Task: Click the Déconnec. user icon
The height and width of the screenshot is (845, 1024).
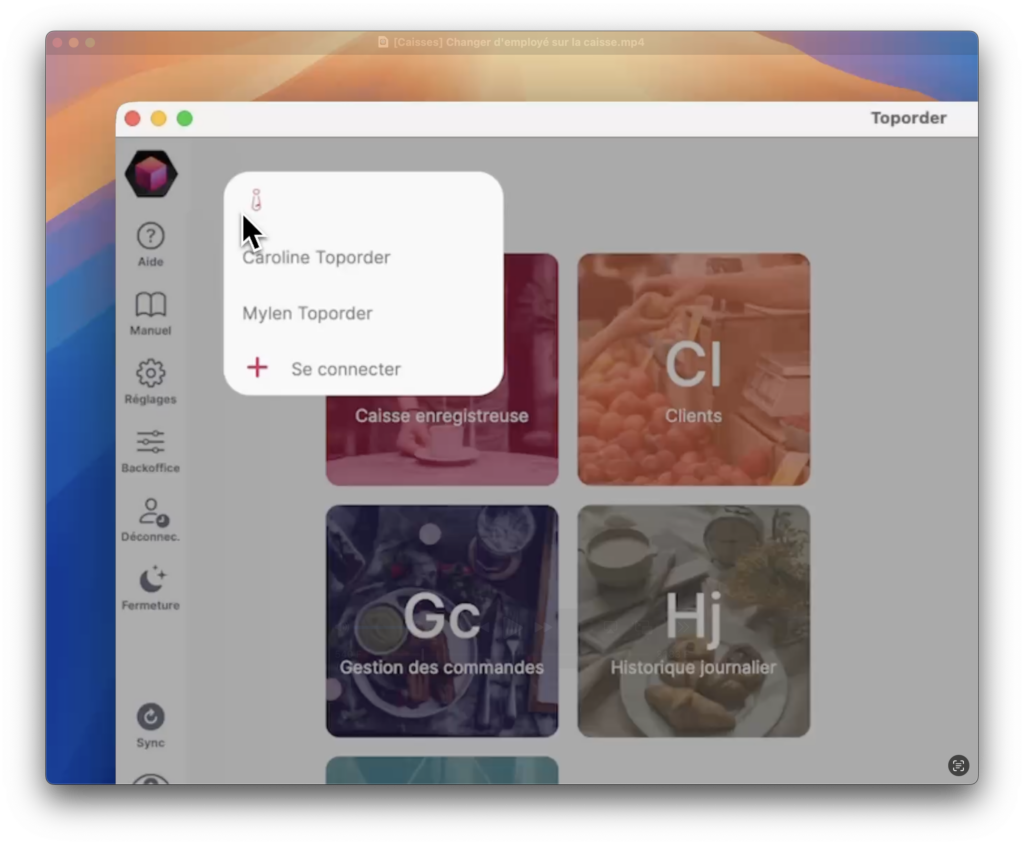Action: 151,512
